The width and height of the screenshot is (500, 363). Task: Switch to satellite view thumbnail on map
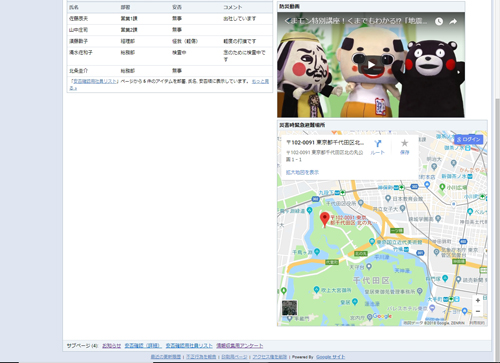pos(289,308)
